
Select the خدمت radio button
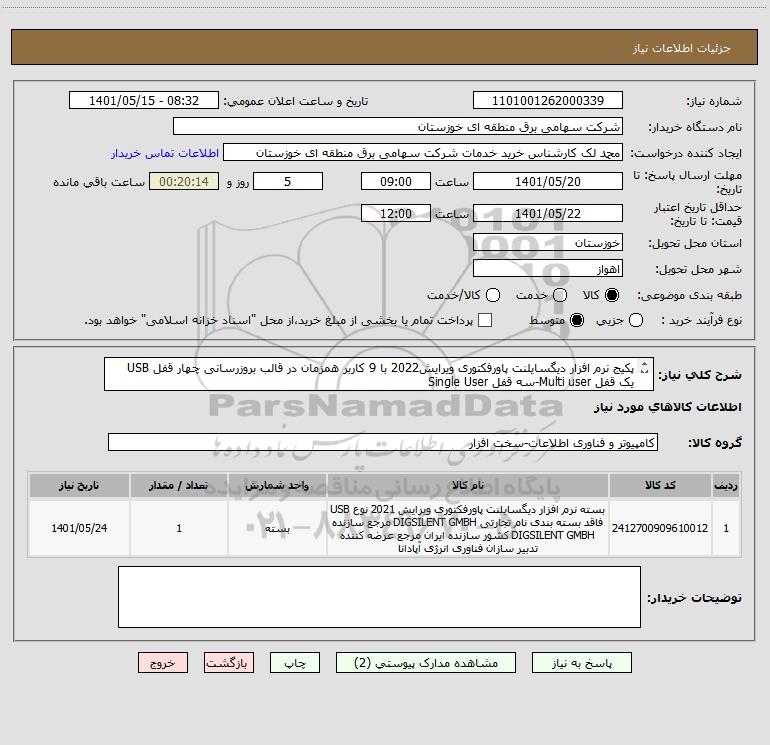(560, 295)
